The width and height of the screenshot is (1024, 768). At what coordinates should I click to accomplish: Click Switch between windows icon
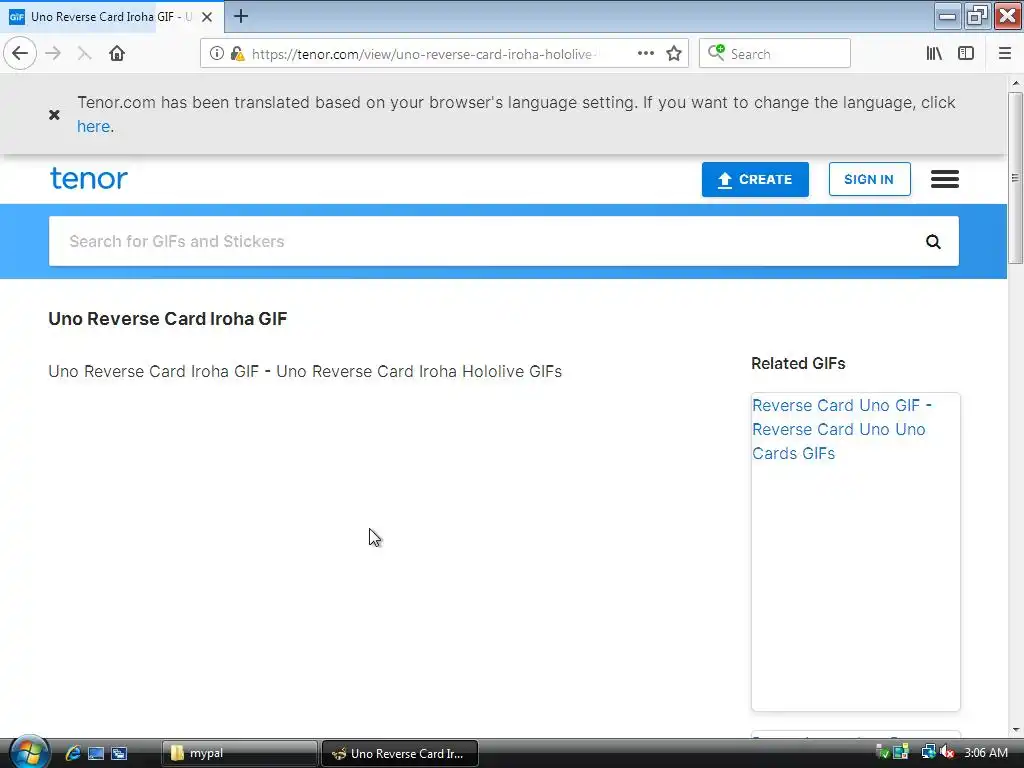[x=119, y=753]
